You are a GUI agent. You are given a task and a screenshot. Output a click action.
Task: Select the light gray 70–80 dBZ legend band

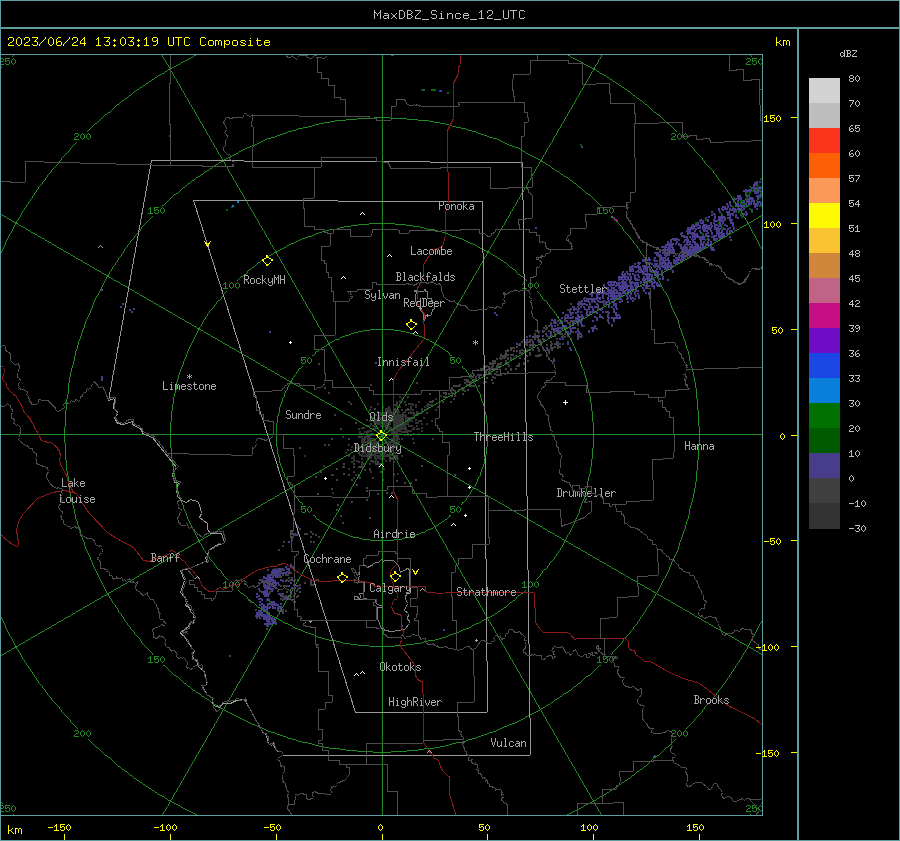click(x=824, y=91)
